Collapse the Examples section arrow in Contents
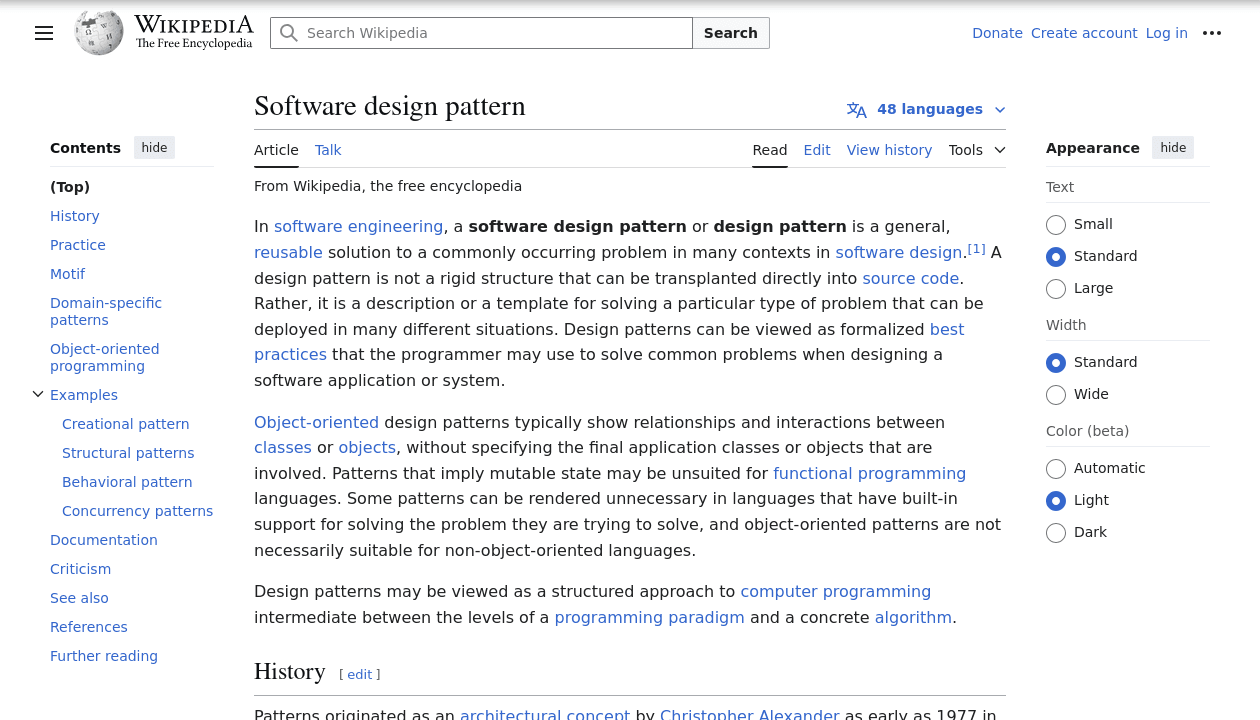Image resolution: width=1260 pixels, height=720 pixels. [x=38, y=394]
